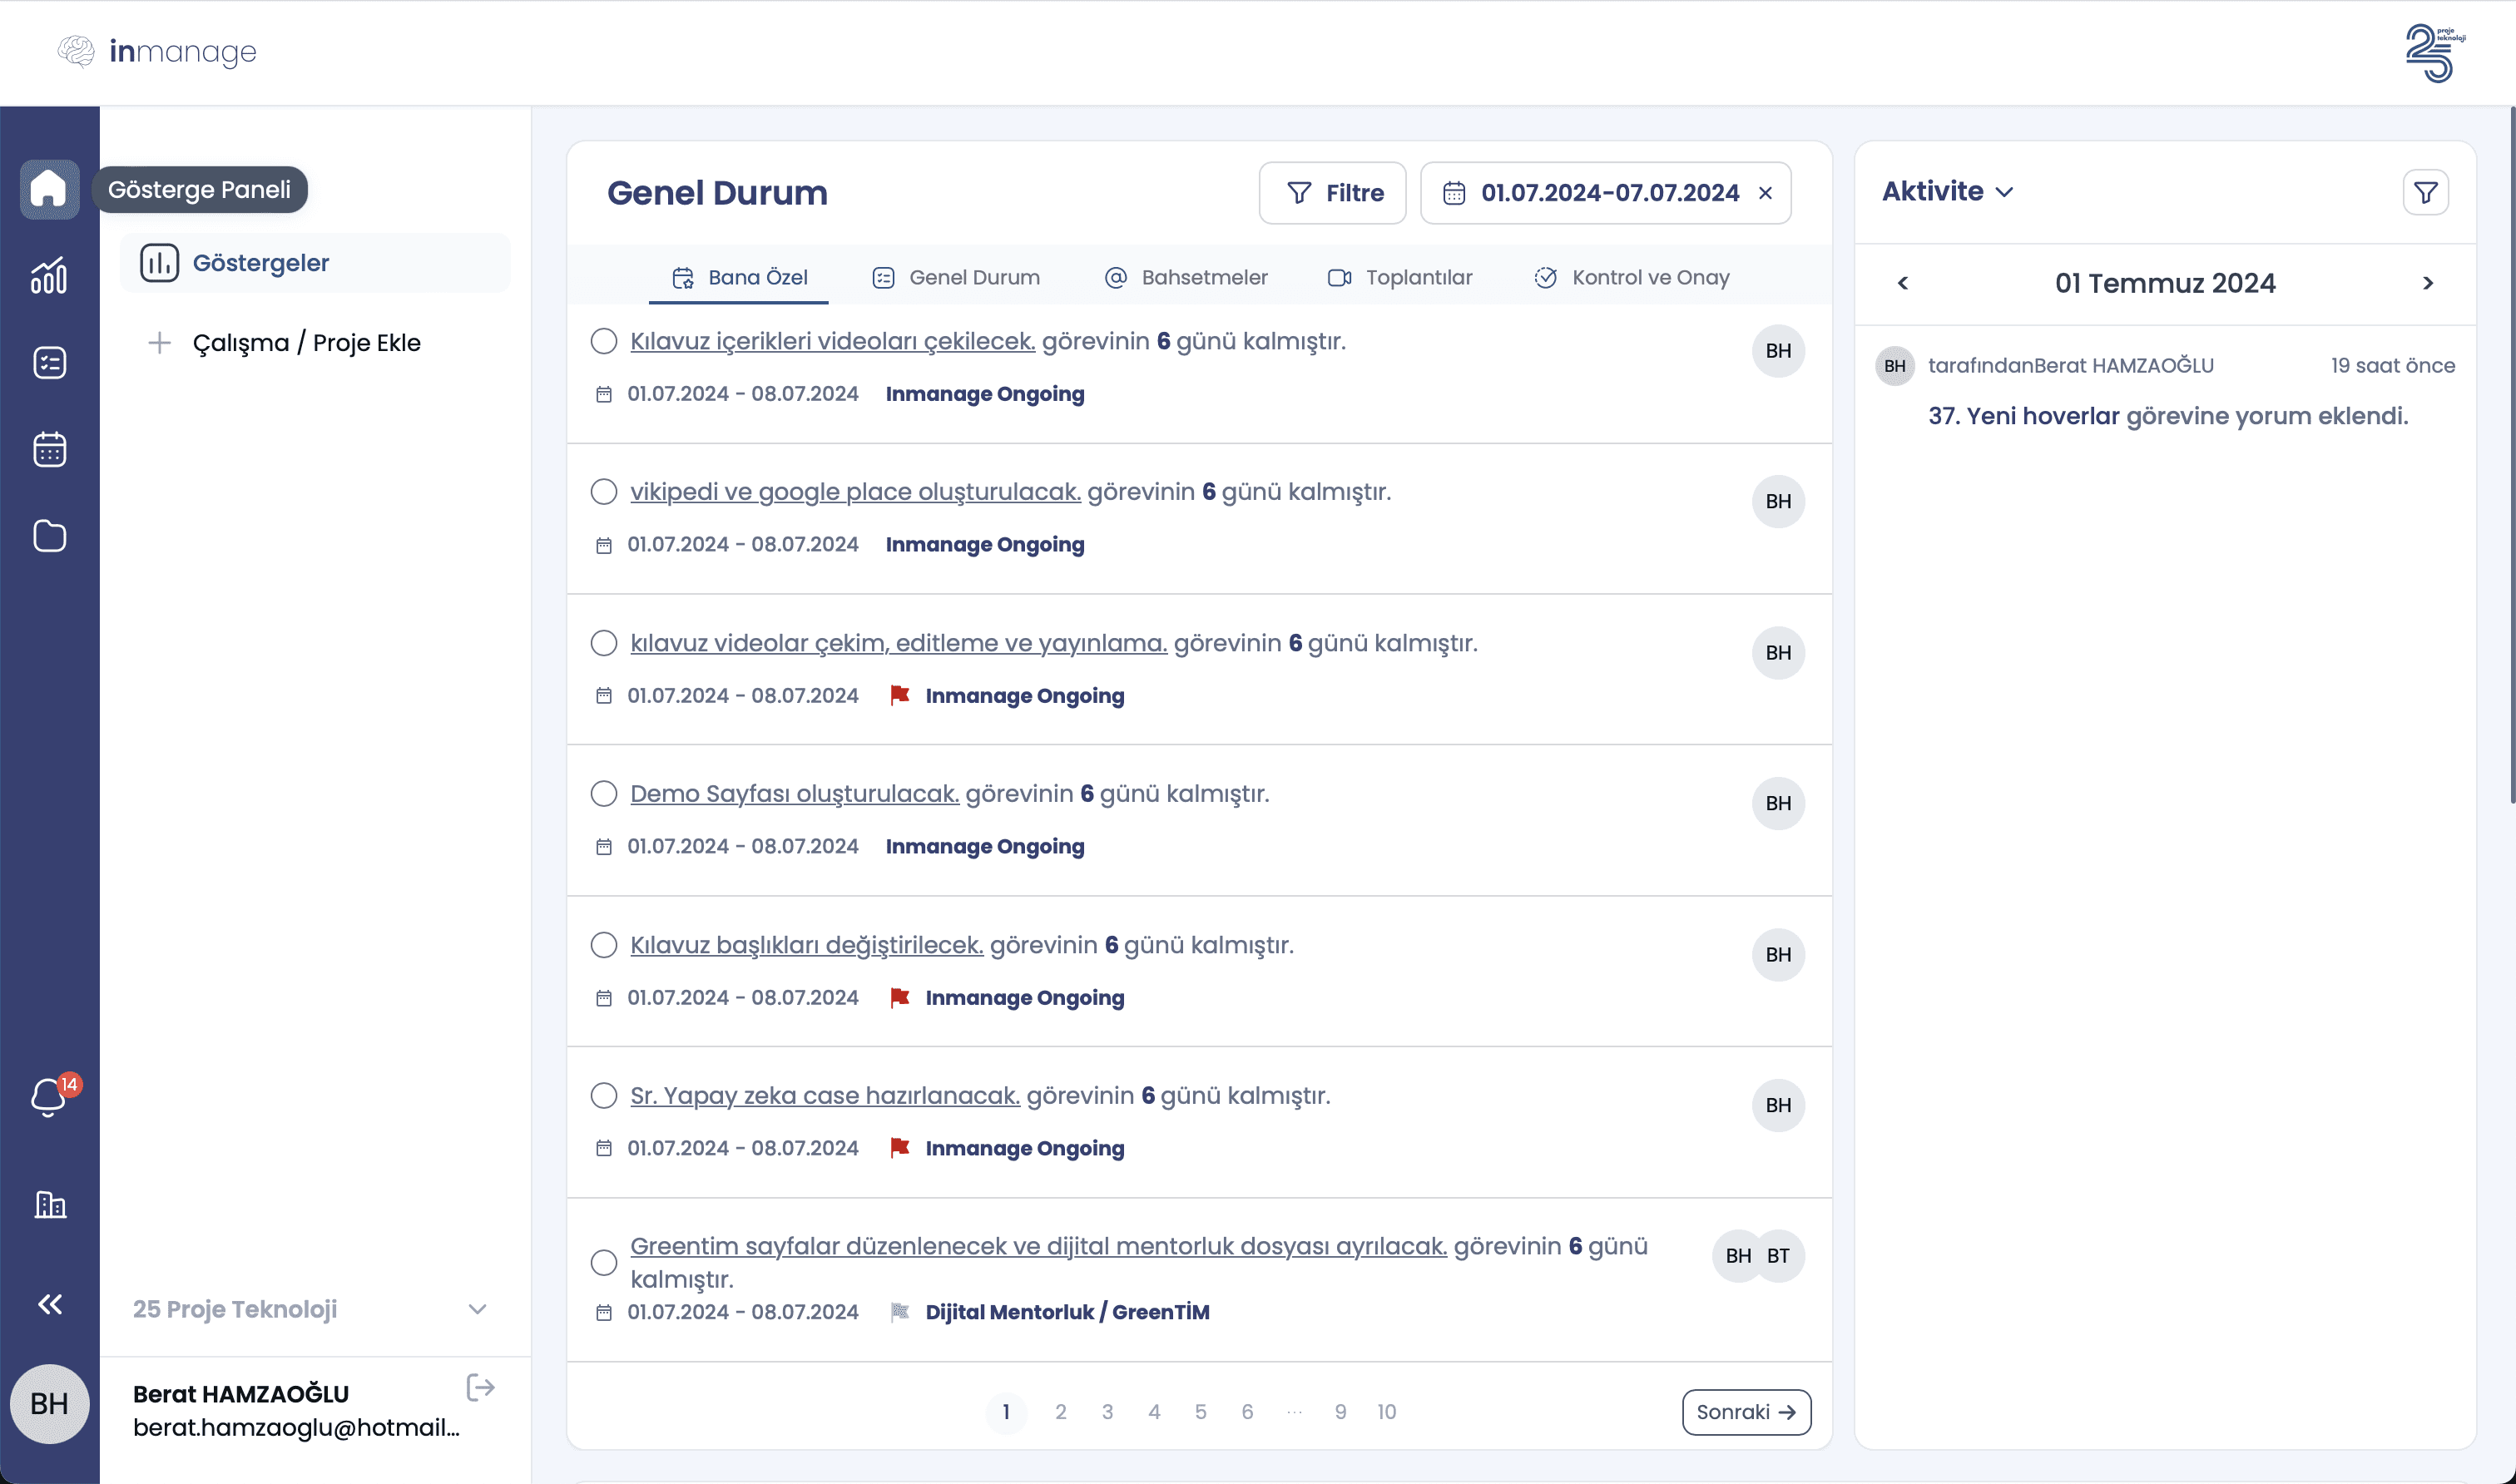
Task: Click the company building sidebar icon
Action: [49, 1204]
